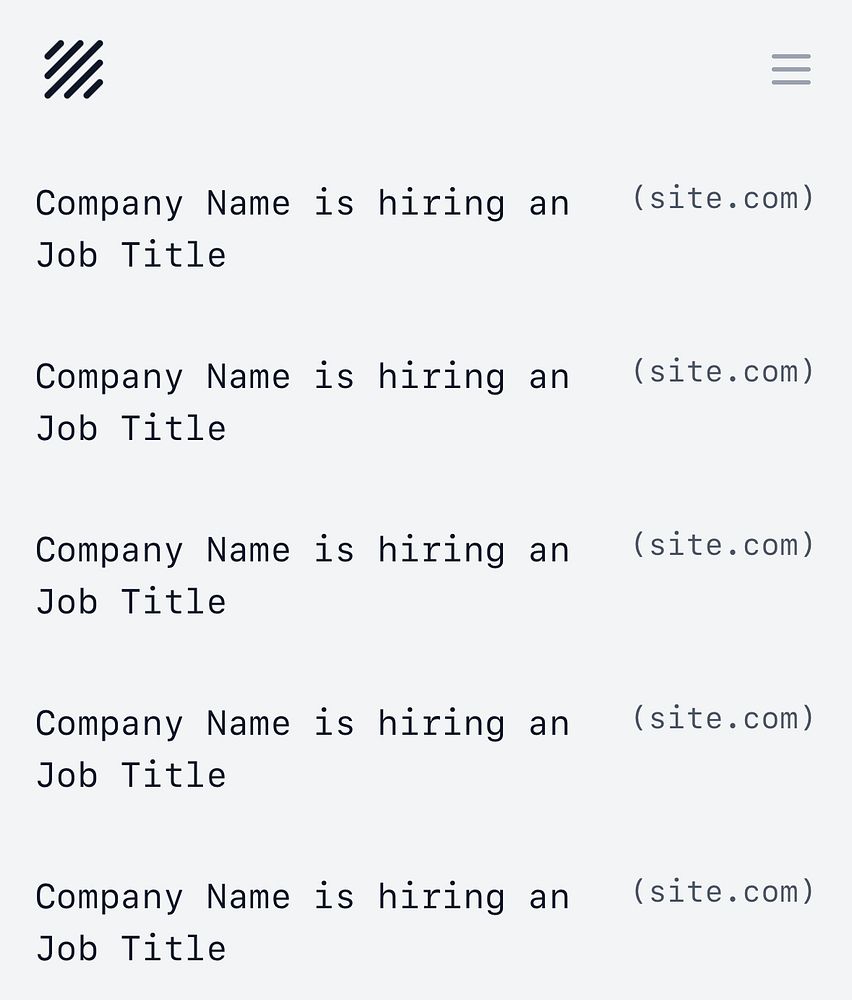This screenshot has height=1000, width=852.
Task: Open the fifth Company Name hiring listing
Action: click(302, 923)
